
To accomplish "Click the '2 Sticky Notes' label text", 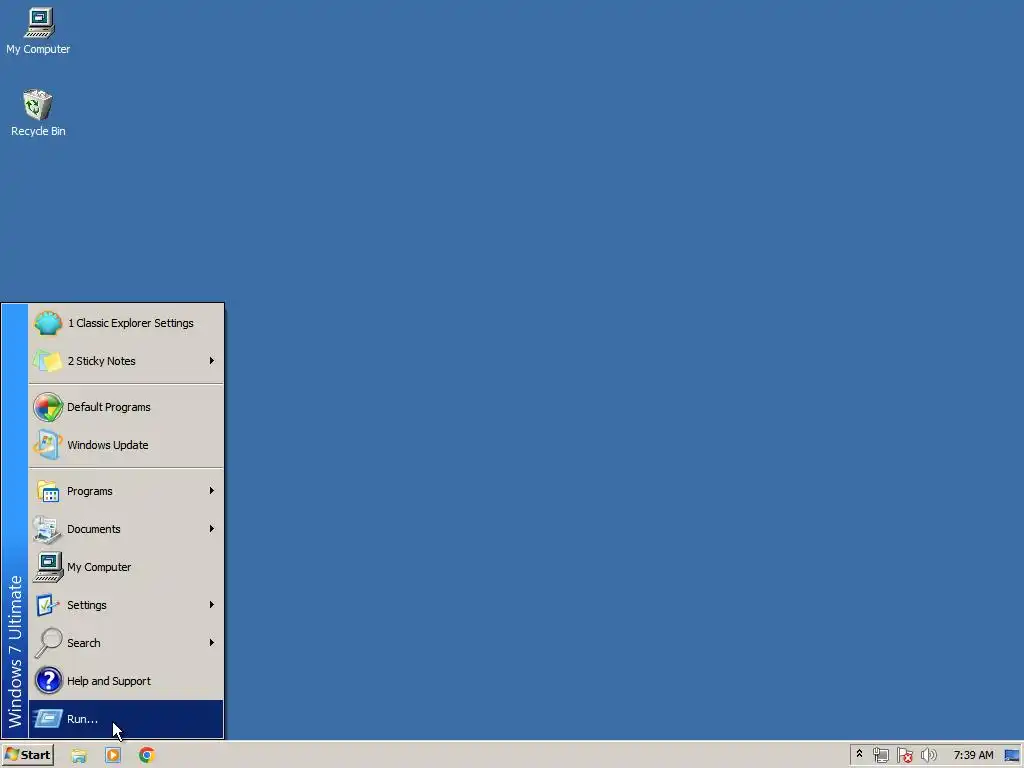I will [101, 361].
